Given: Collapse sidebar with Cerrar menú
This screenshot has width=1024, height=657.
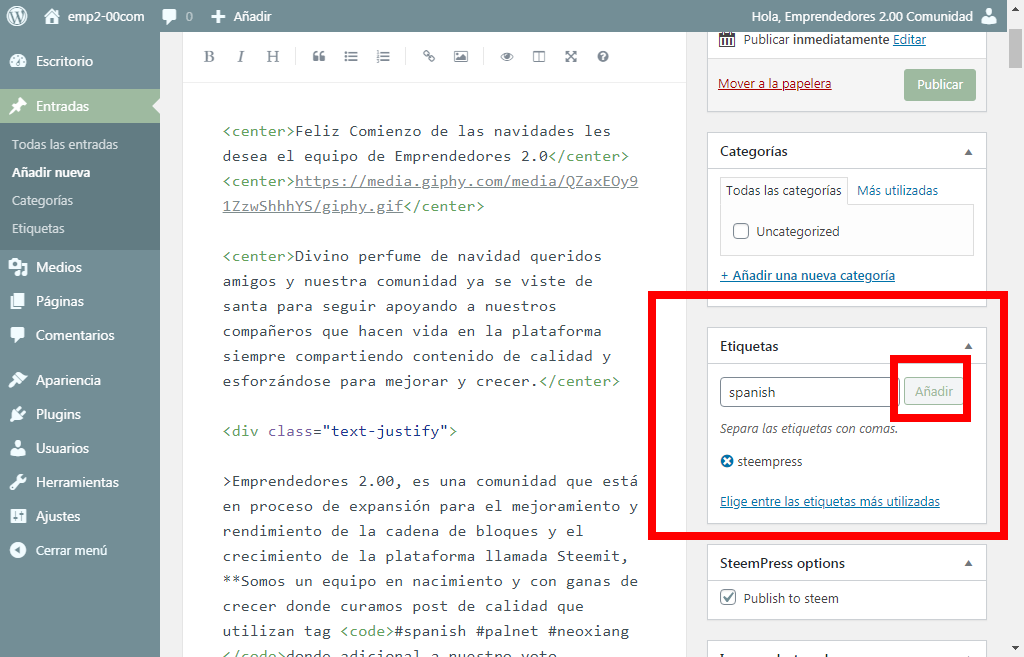Looking at the screenshot, I should click(80, 551).
